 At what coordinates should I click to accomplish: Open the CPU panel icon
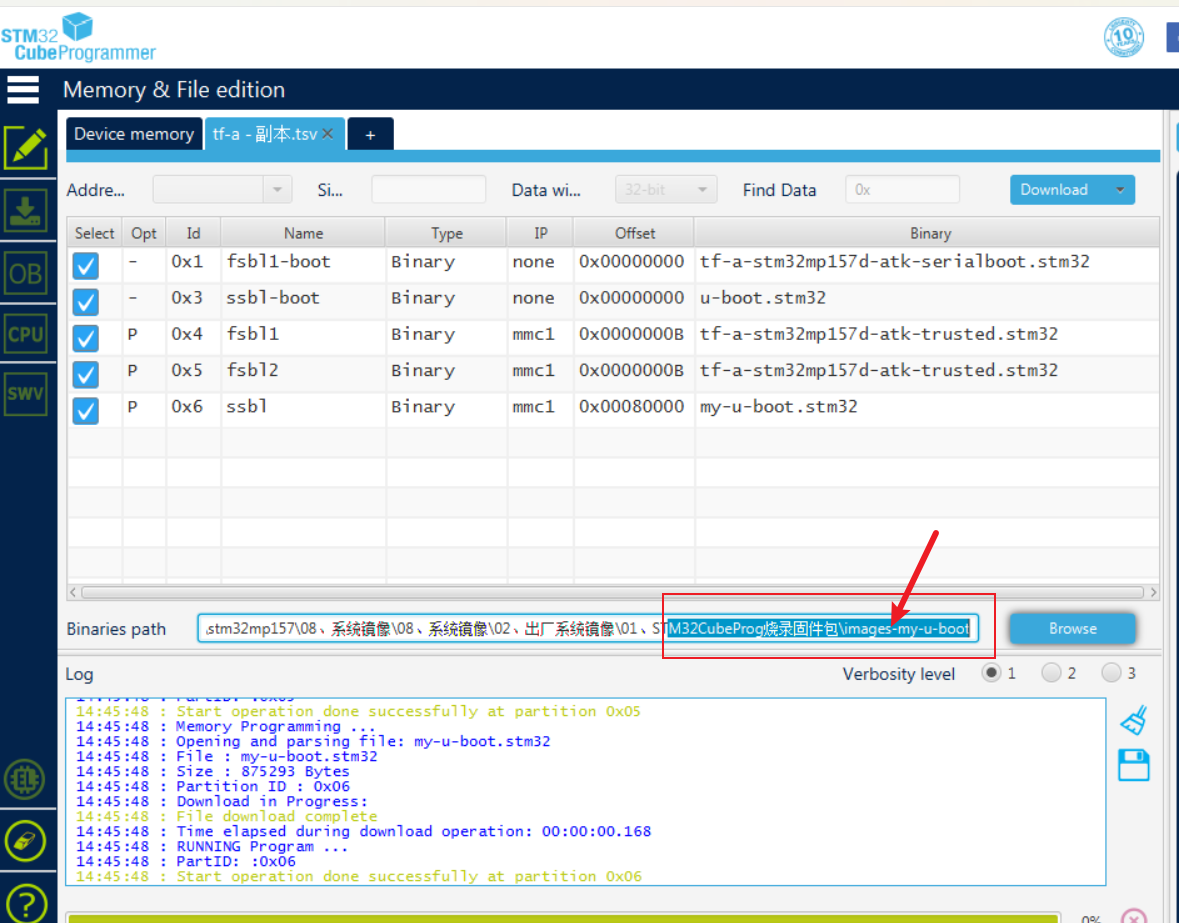(x=26, y=334)
